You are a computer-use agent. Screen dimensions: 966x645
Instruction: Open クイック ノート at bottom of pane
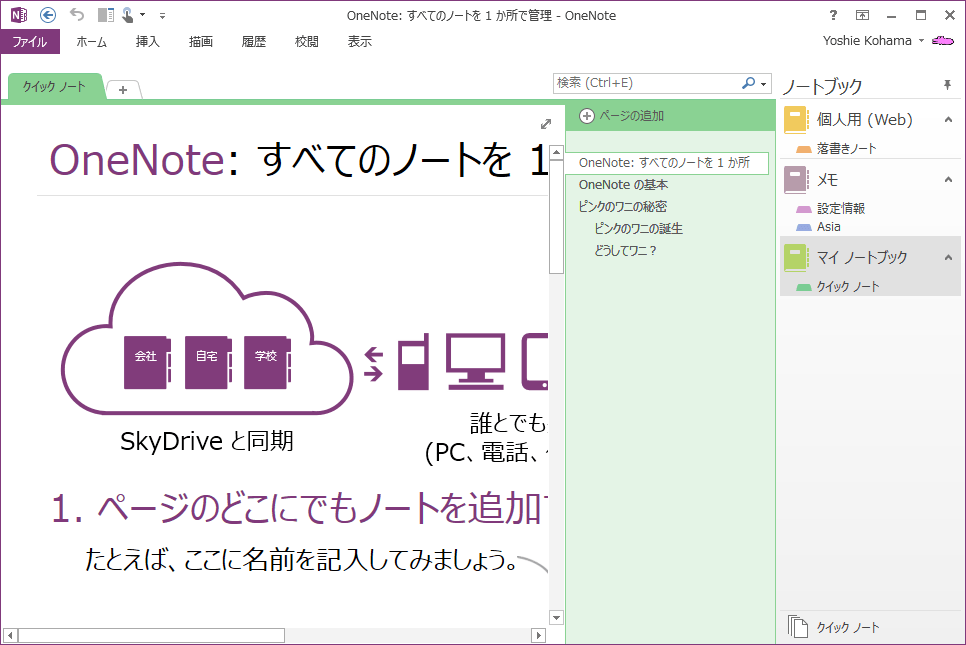[x=848, y=627]
